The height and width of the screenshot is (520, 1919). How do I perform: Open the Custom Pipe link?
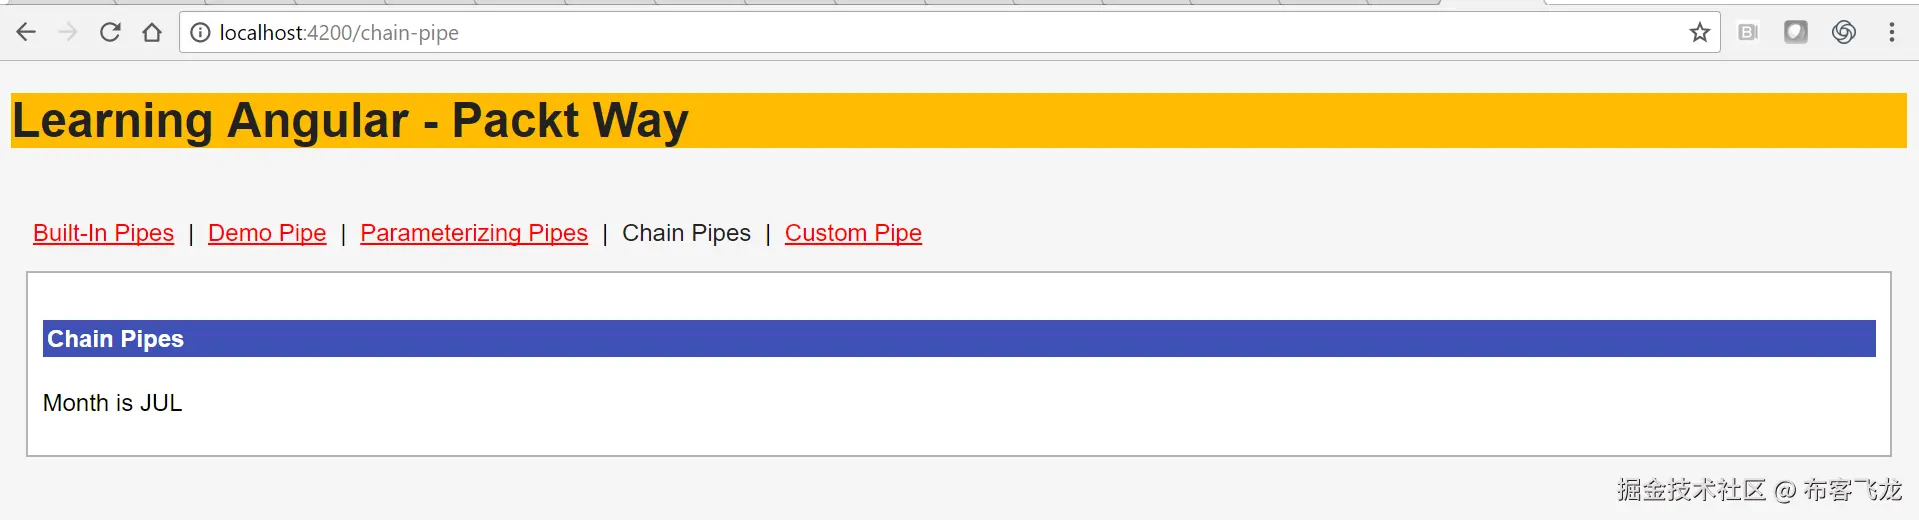click(853, 233)
